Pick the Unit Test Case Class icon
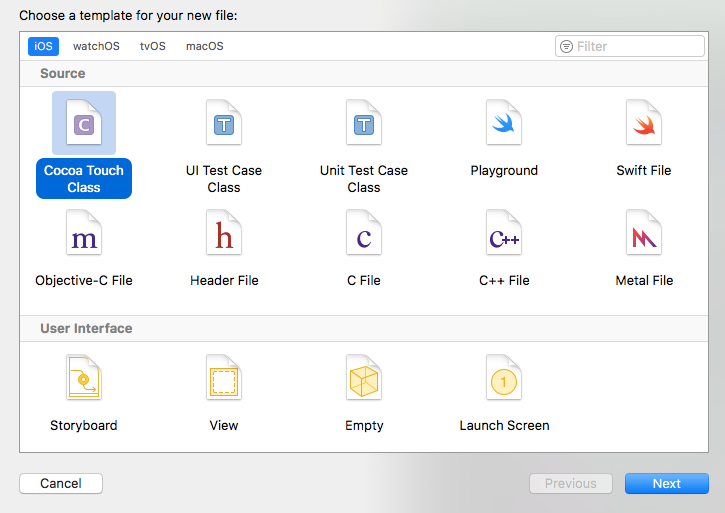 [x=364, y=123]
